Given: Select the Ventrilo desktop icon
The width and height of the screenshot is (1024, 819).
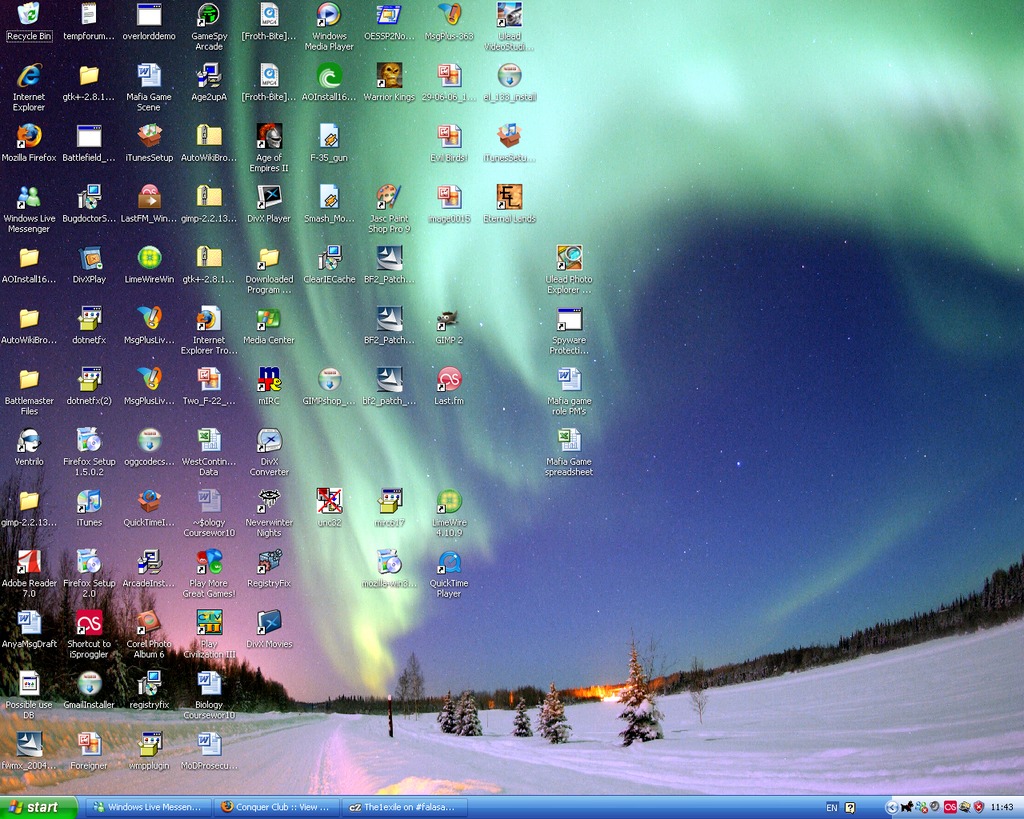Looking at the screenshot, I should [28, 441].
